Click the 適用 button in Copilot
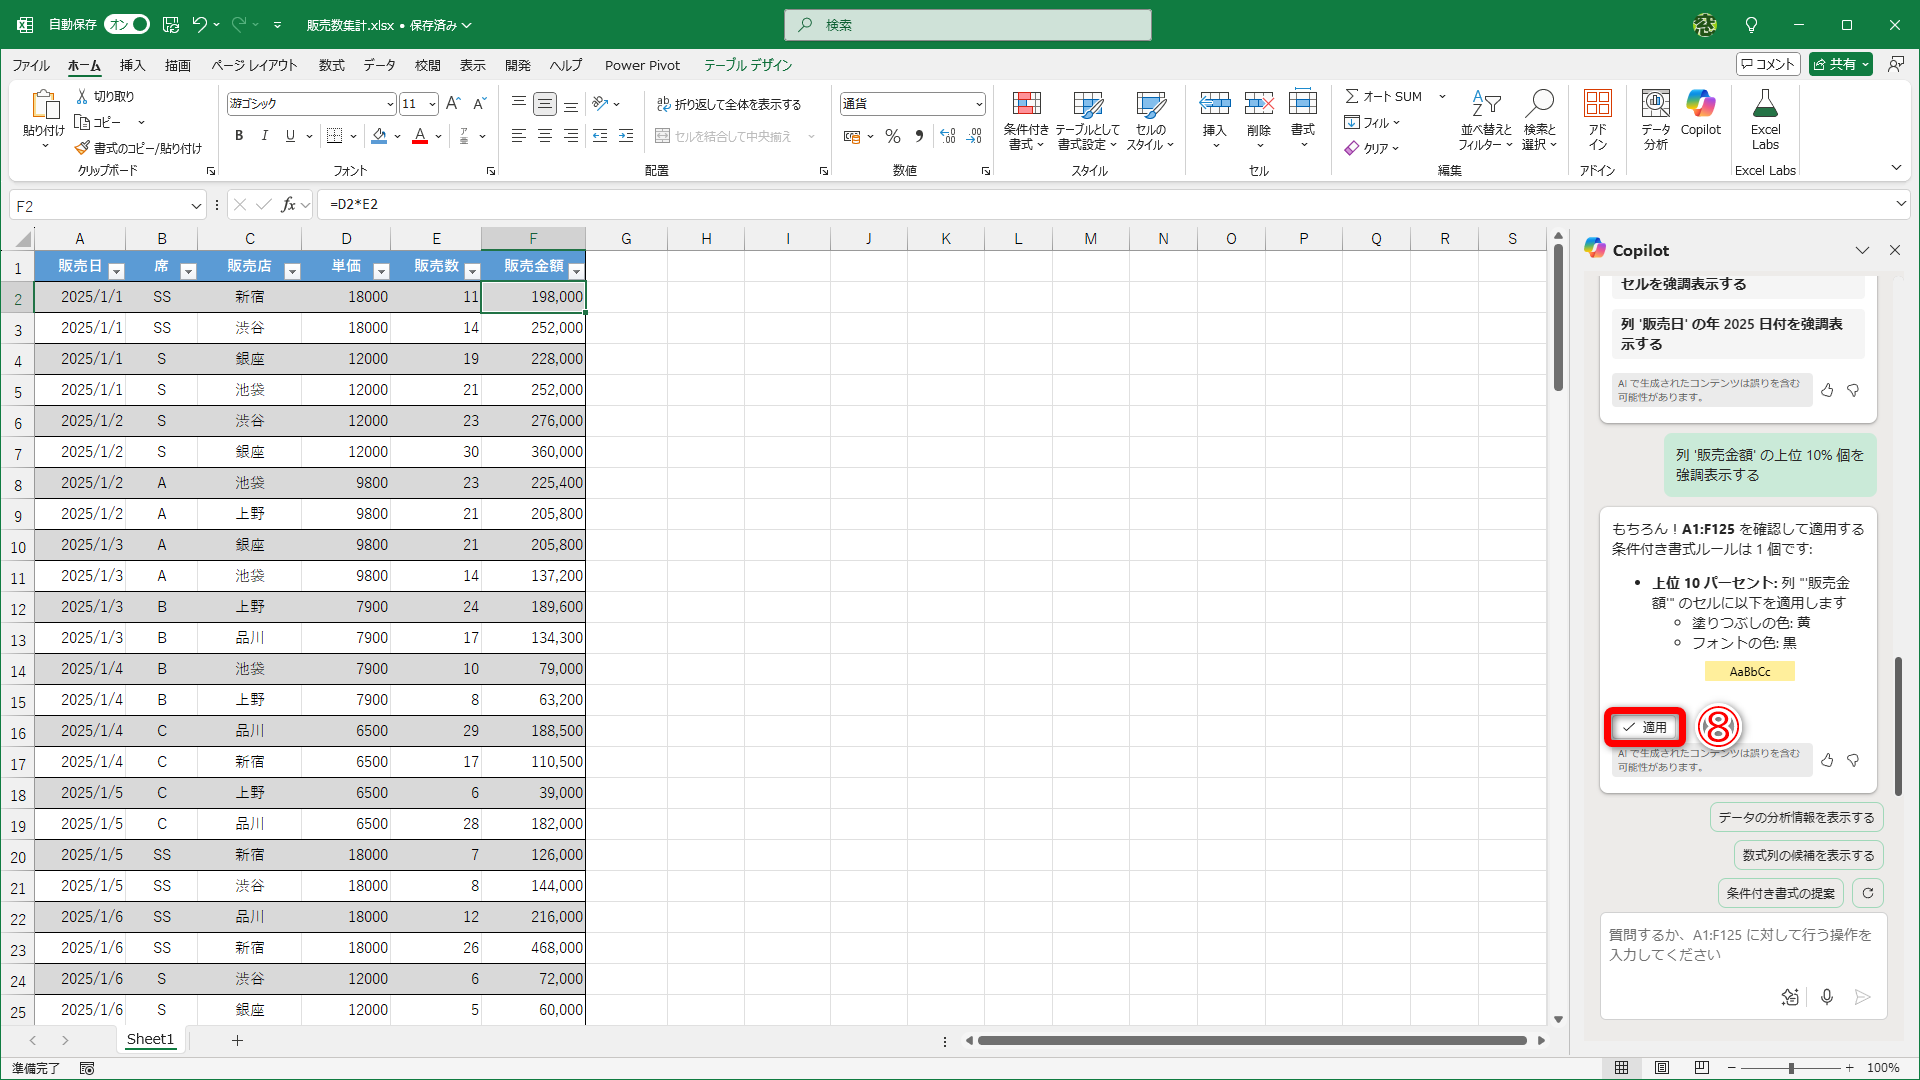1920x1080 pixels. pos(1645,727)
